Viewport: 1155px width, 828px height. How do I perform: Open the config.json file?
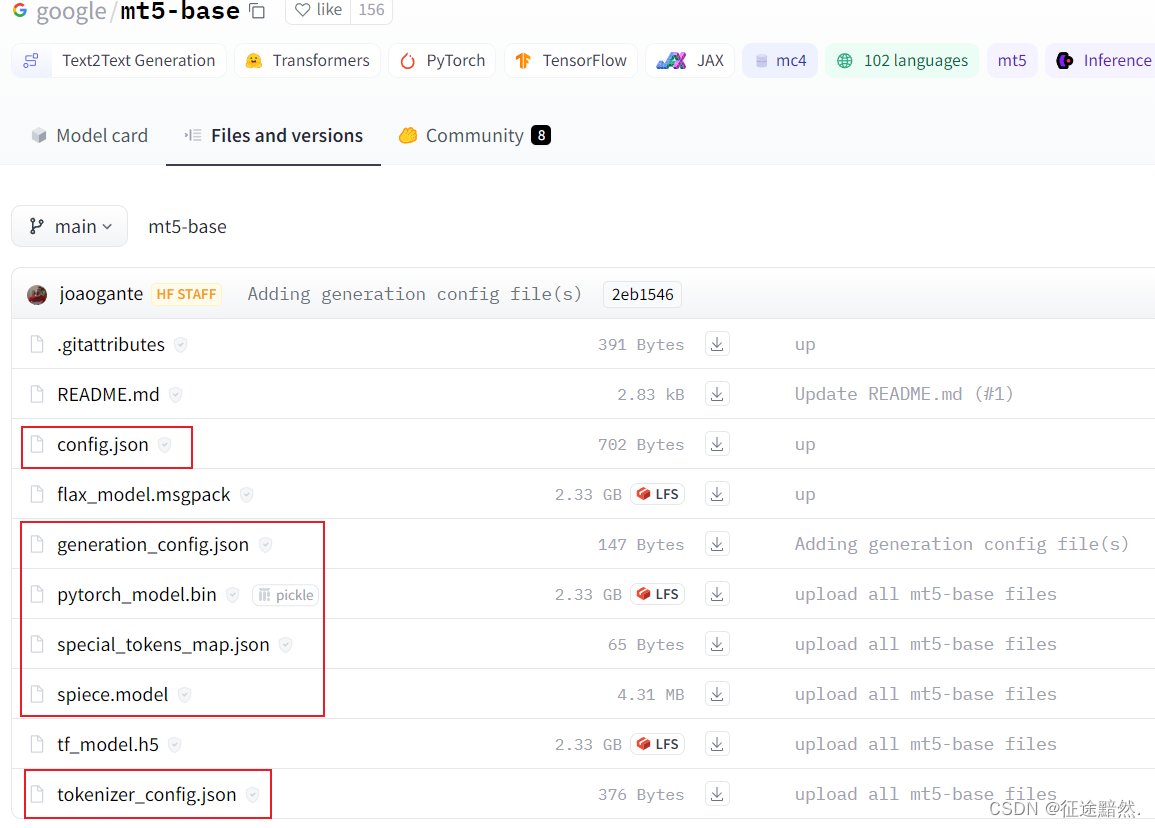(x=103, y=445)
